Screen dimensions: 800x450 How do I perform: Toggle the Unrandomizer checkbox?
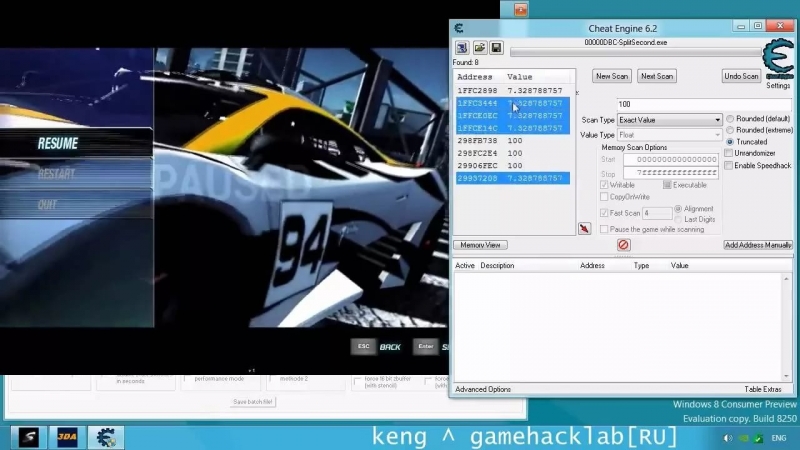click(729, 153)
